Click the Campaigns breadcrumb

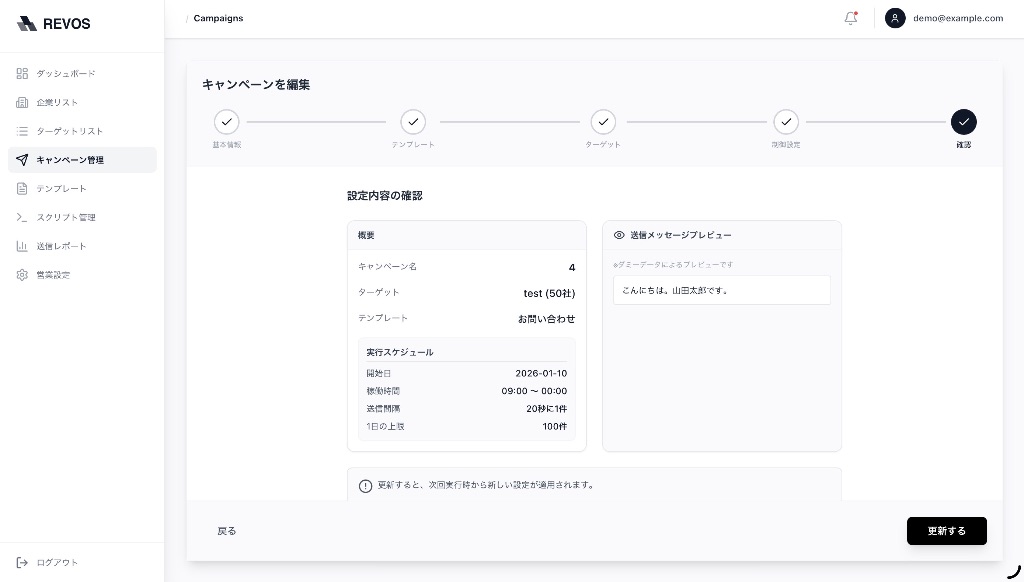coord(218,18)
